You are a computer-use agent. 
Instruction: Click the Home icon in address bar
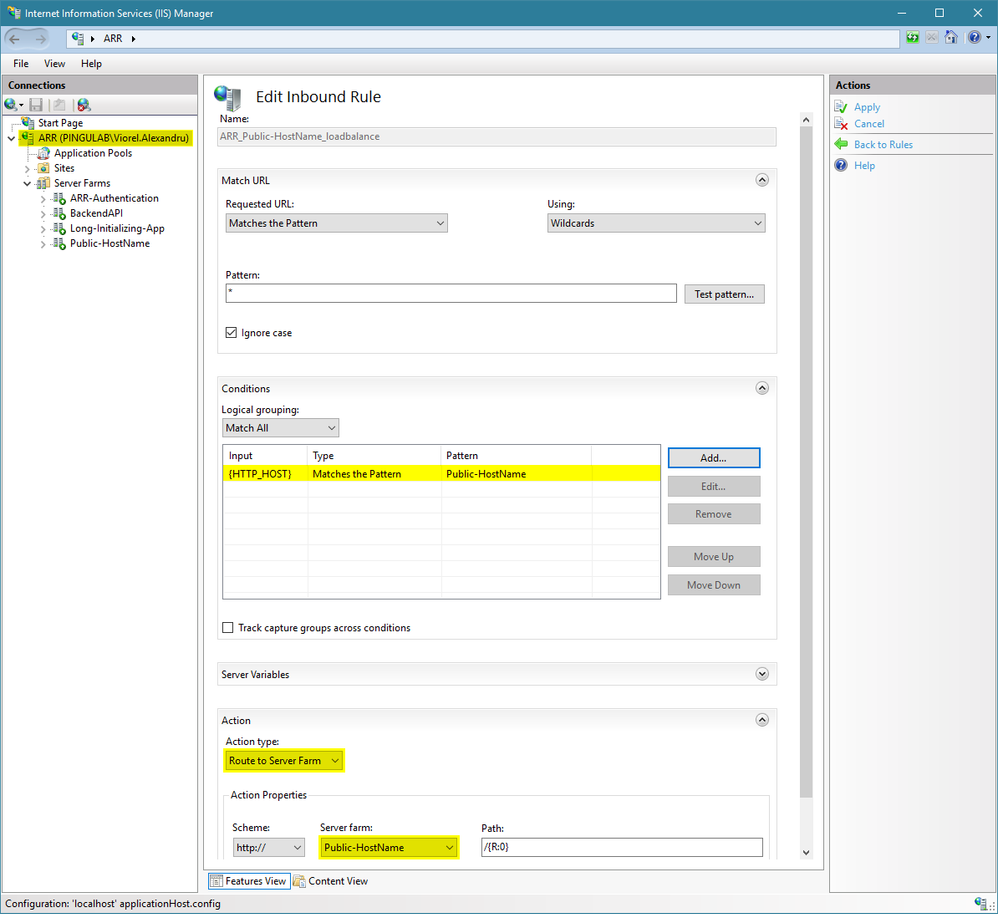(x=951, y=38)
